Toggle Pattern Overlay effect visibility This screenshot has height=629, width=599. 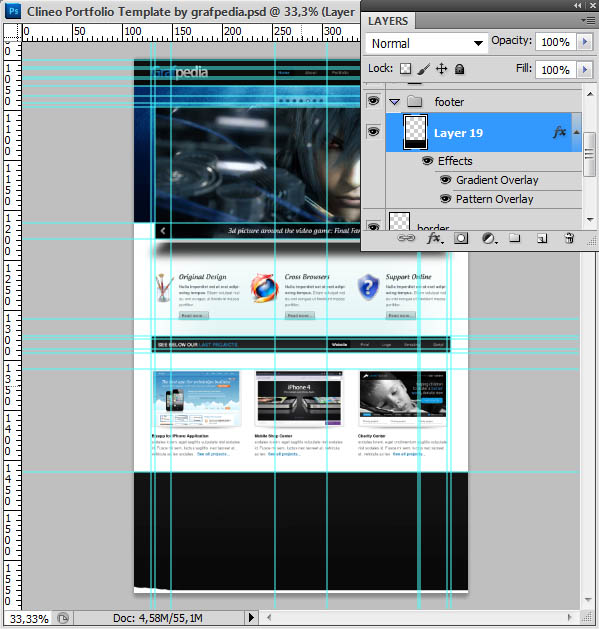coord(445,199)
